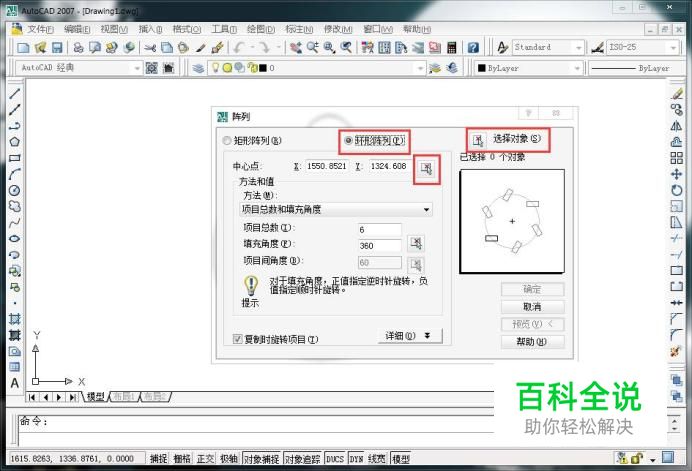Open the undo history dropdown arrow
The image size is (692, 471).
click(253, 47)
